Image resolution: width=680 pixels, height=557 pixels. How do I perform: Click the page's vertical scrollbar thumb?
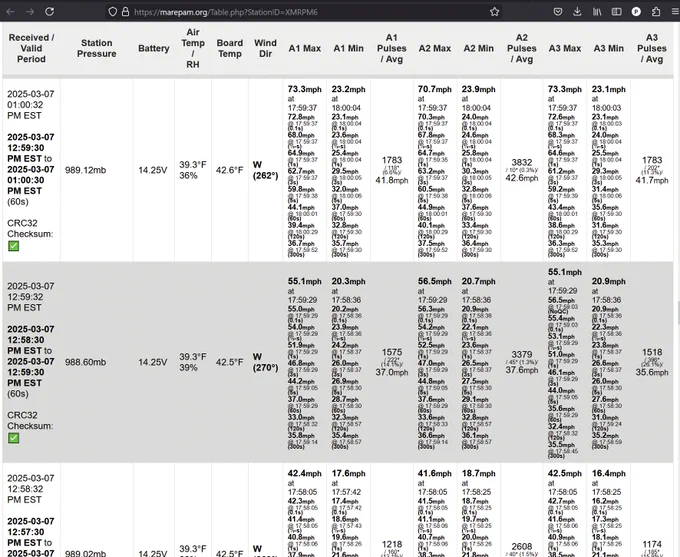[x=678, y=313]
